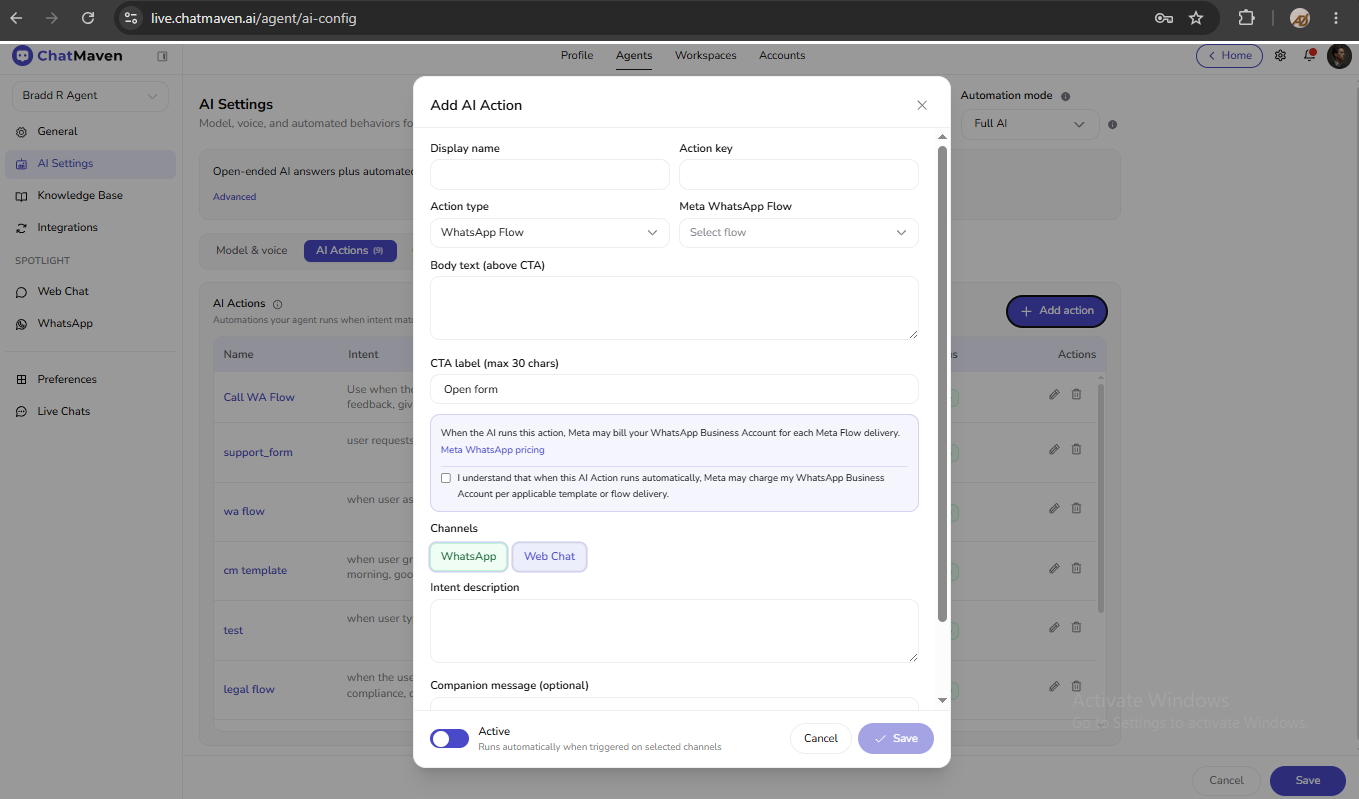Click Save in the dialog footer
The image size is (1359, 799).
tap(896, 738)
